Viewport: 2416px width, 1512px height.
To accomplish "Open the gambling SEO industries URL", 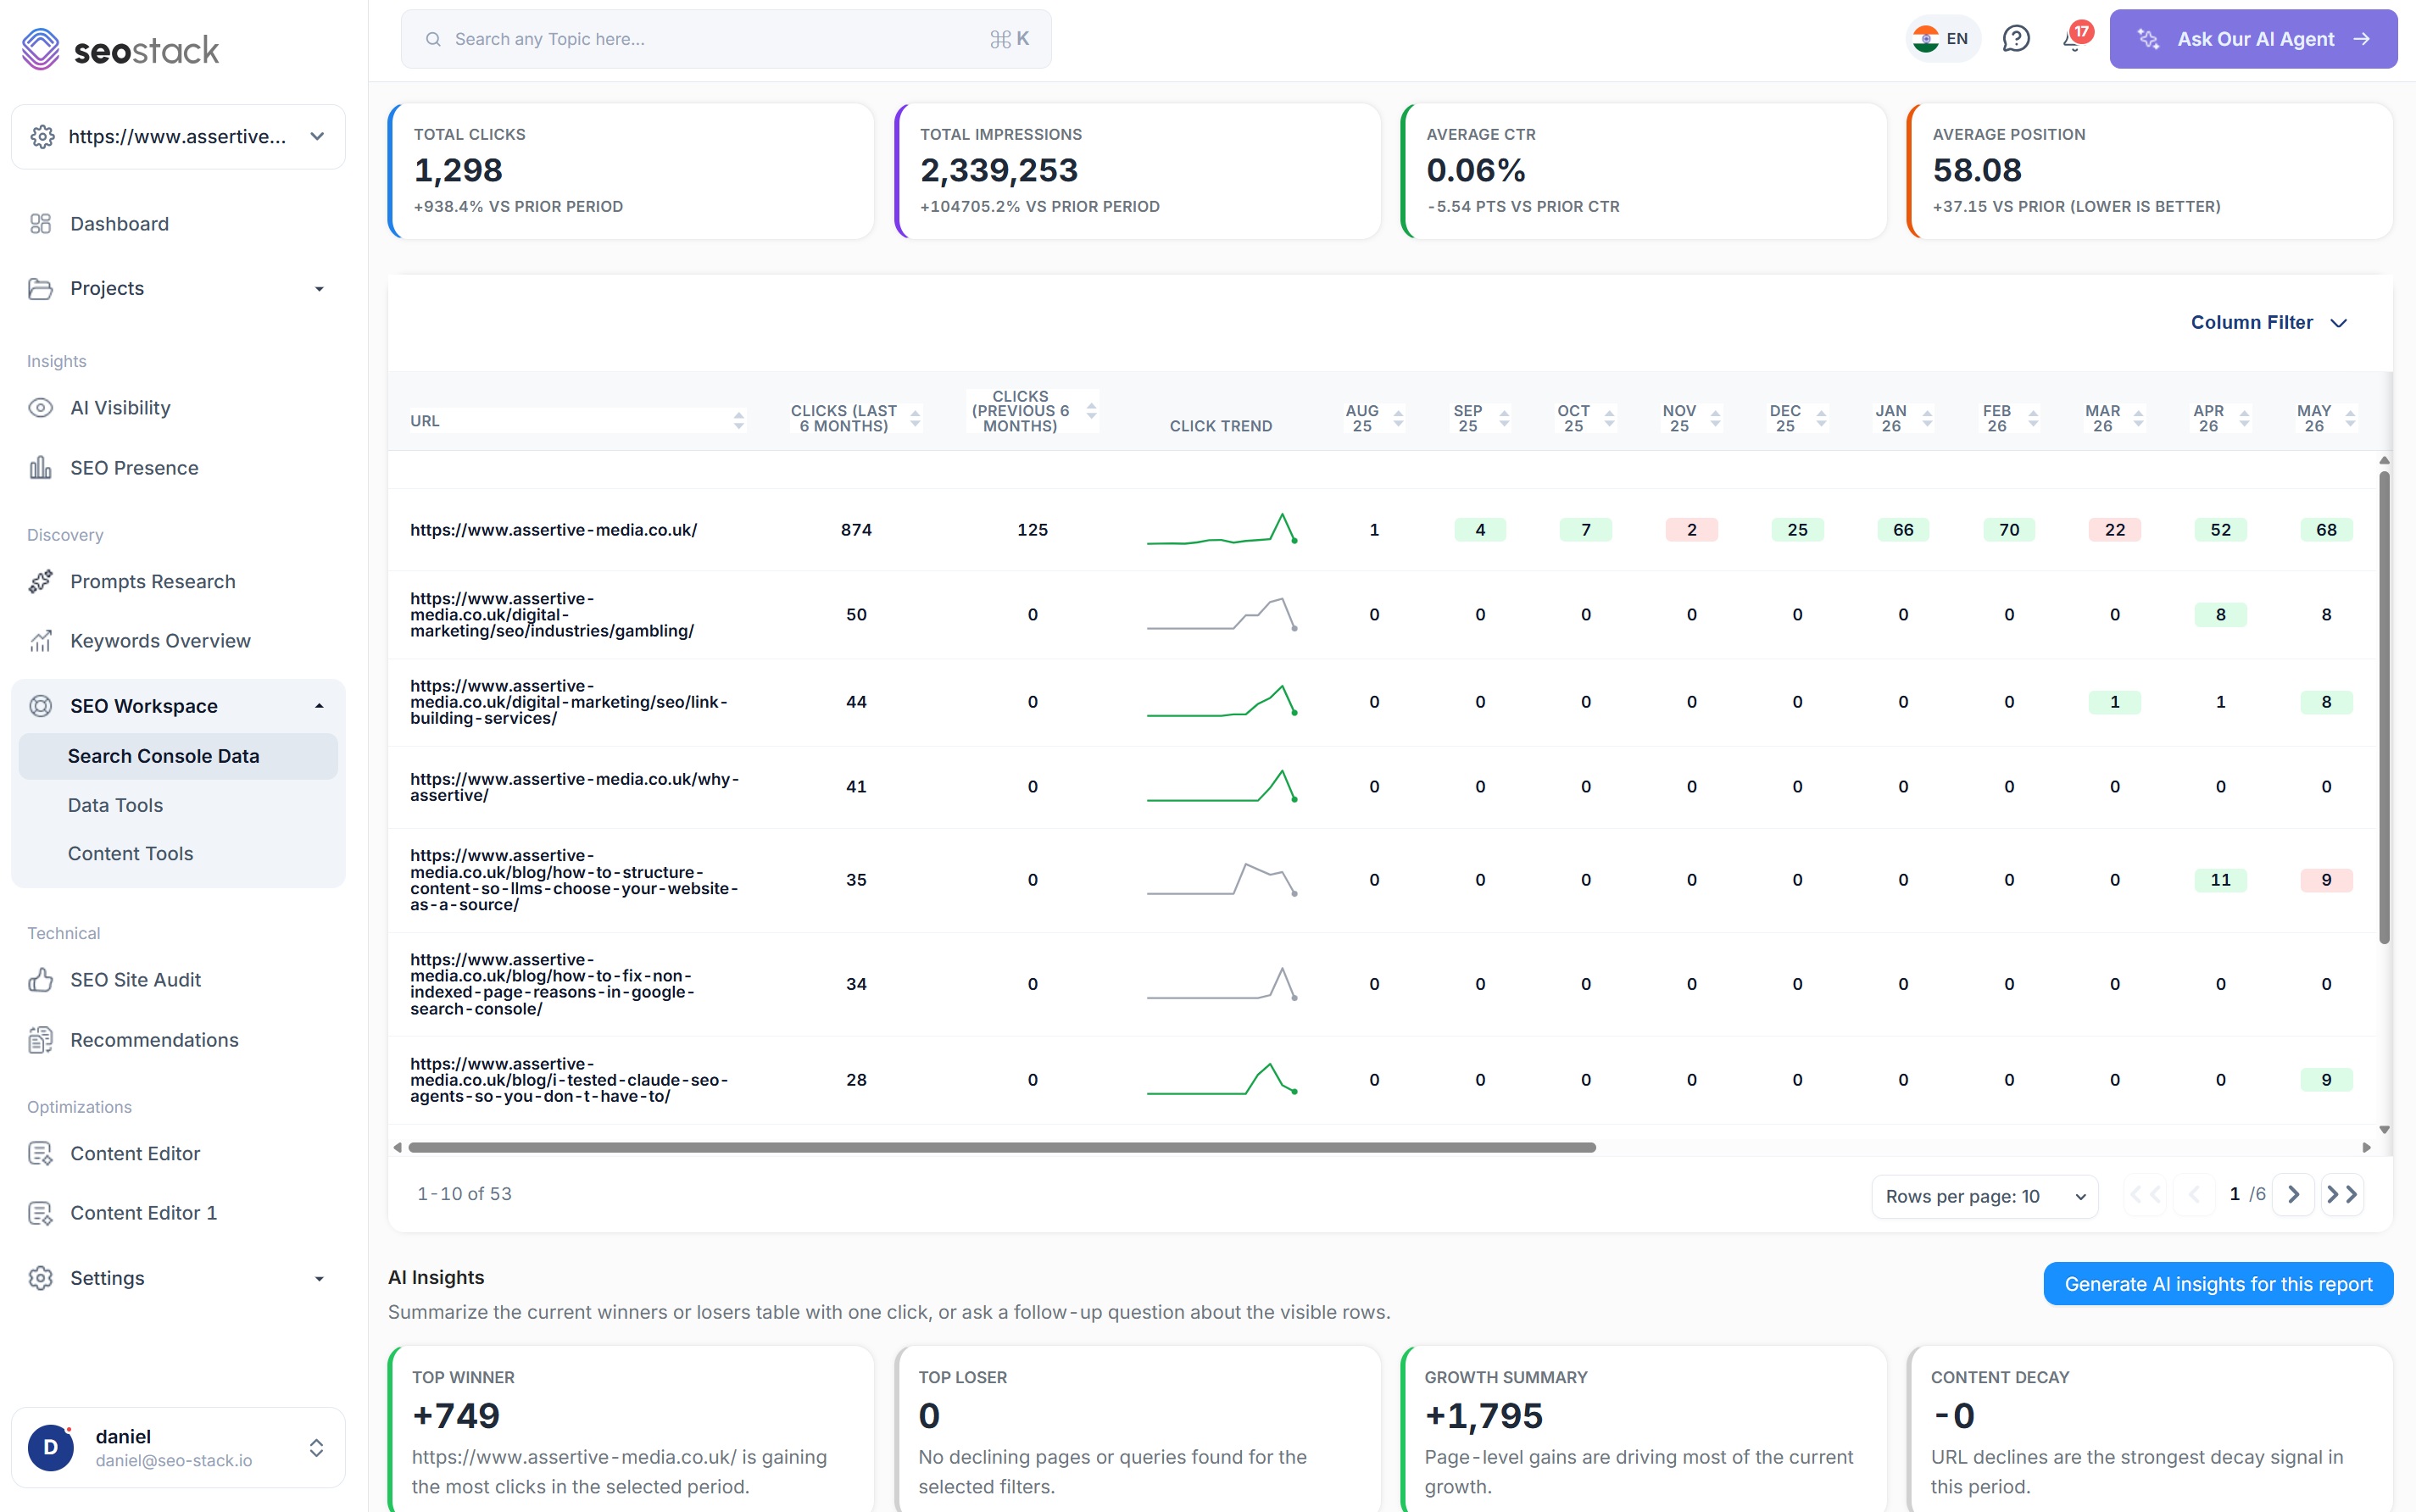I will pyautogui.click(x=552, y=615).
